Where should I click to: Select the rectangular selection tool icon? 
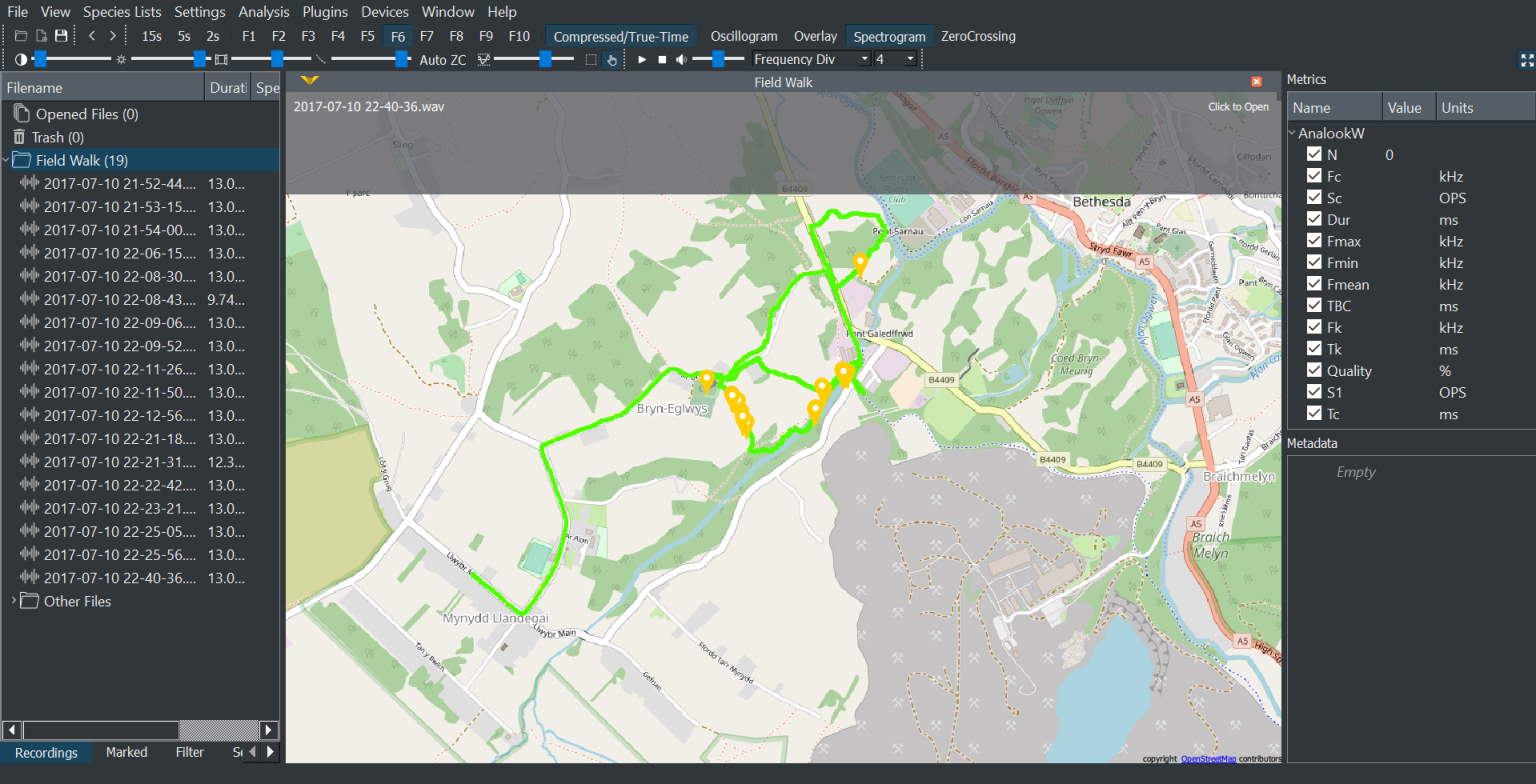pyautogui.click(x=591, y=59)
